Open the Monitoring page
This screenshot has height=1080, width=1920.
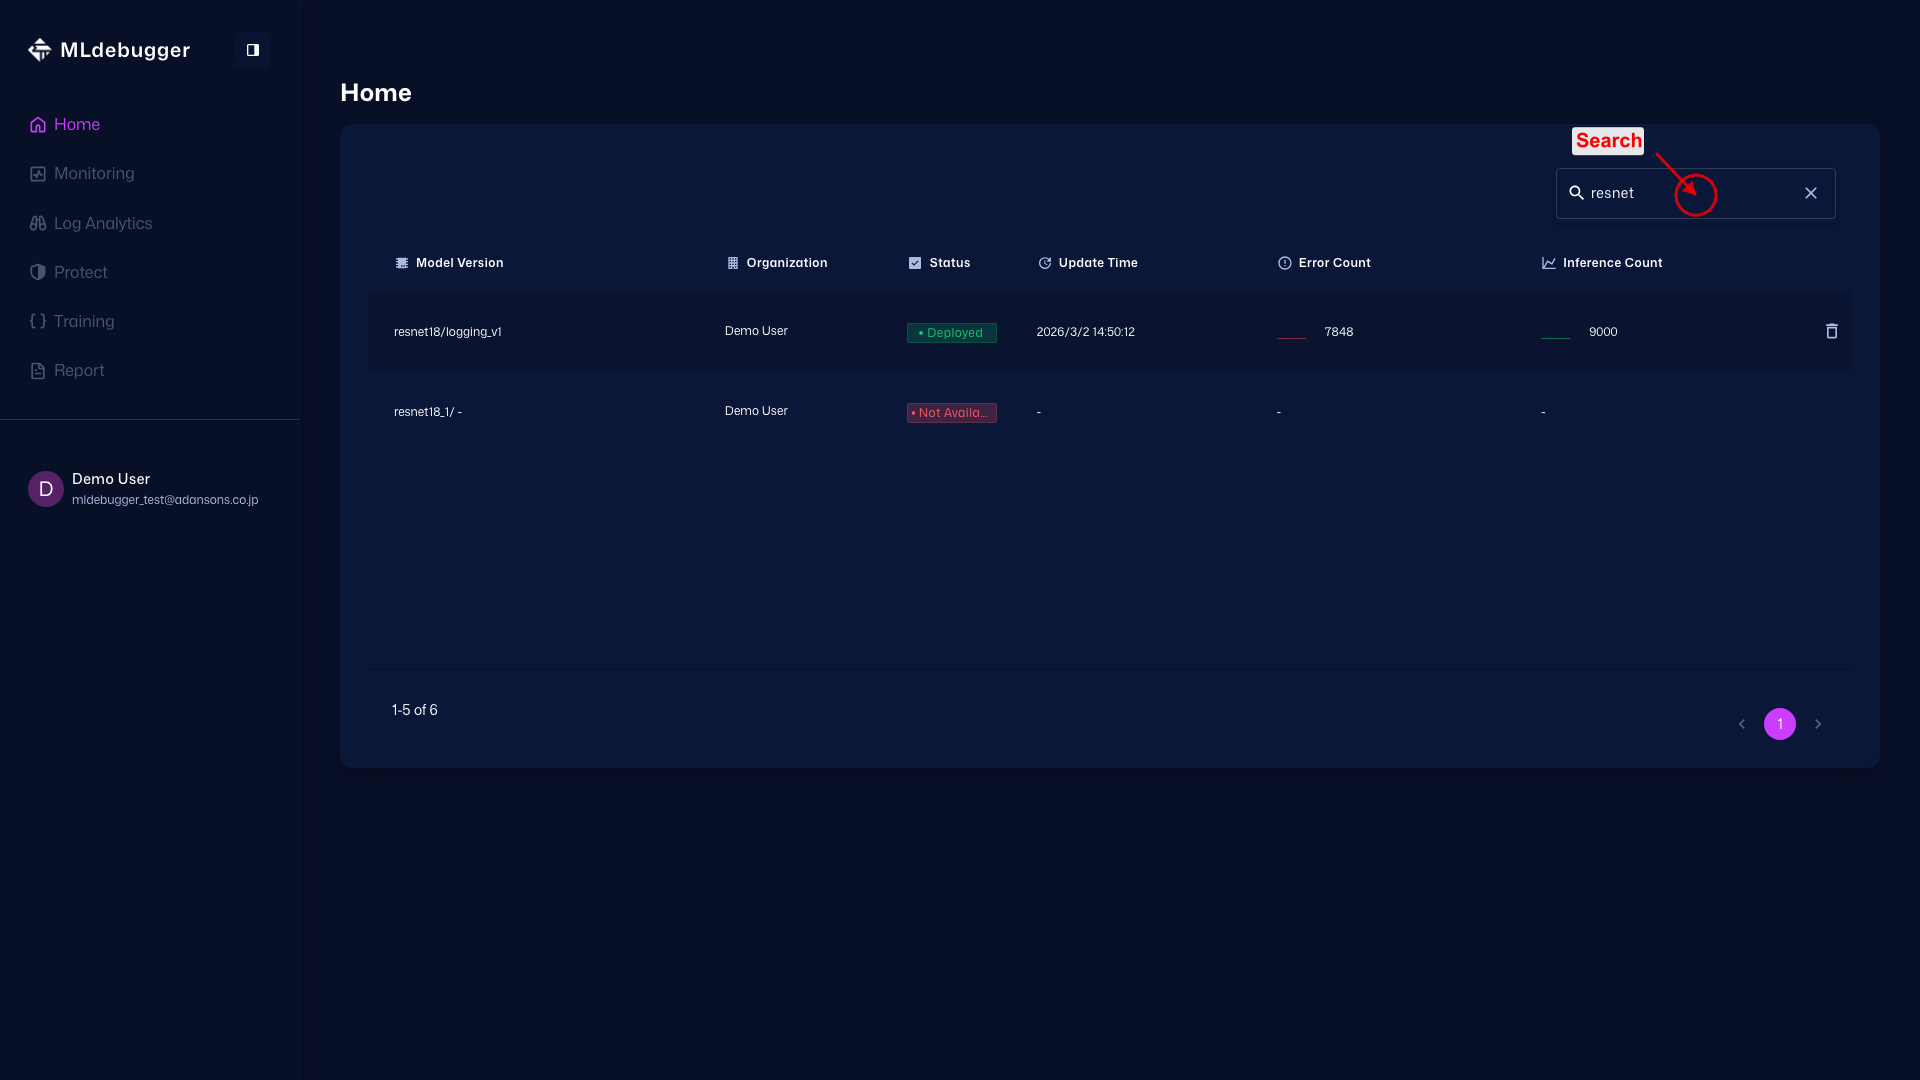93,174
